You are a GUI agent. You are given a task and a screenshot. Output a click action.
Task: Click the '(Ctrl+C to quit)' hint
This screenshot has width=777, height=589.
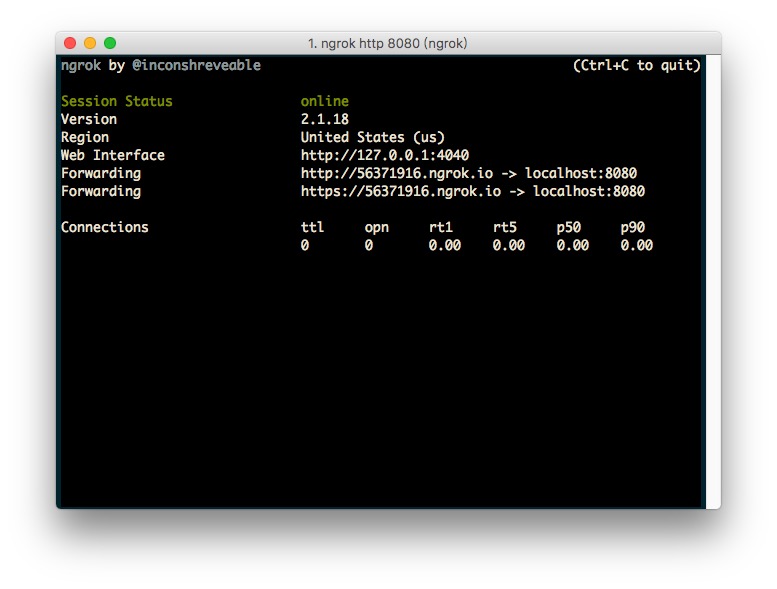(x=637, y=65)
